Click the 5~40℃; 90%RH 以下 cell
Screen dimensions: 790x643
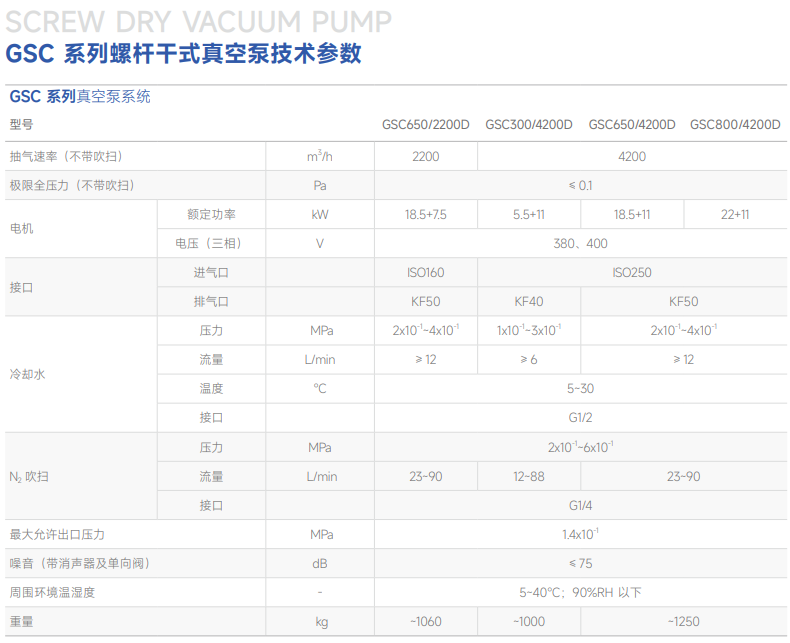click(580, 593)
